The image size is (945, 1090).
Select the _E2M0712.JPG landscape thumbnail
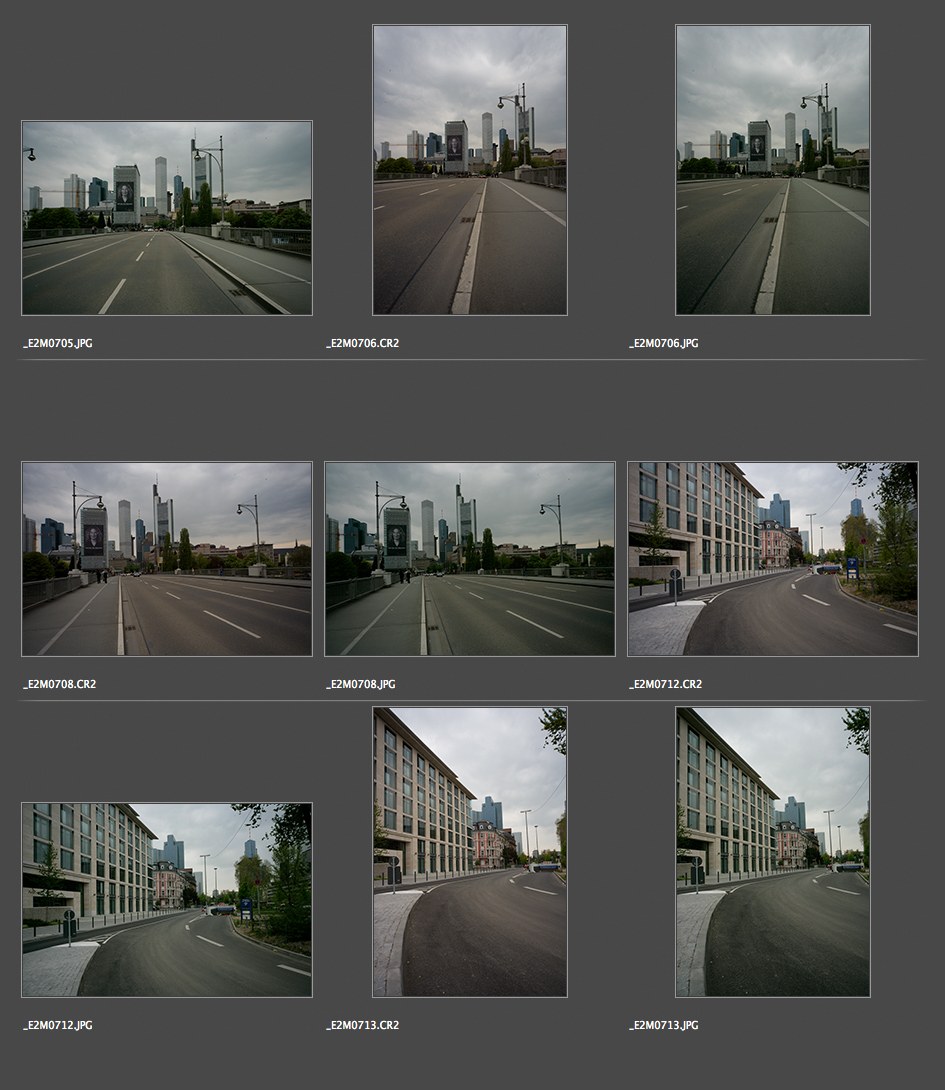pos(167,900)
